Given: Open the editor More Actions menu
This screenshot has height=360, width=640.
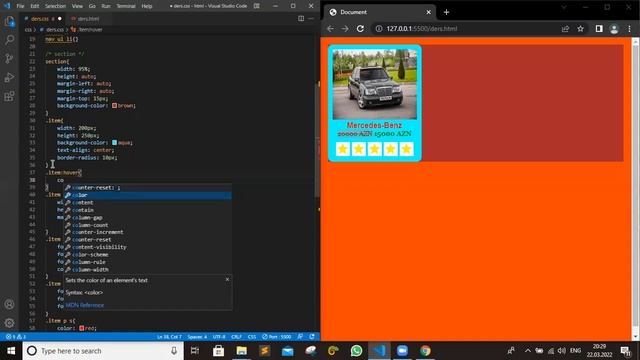Looking at the screenshot, I should (311, 18).
